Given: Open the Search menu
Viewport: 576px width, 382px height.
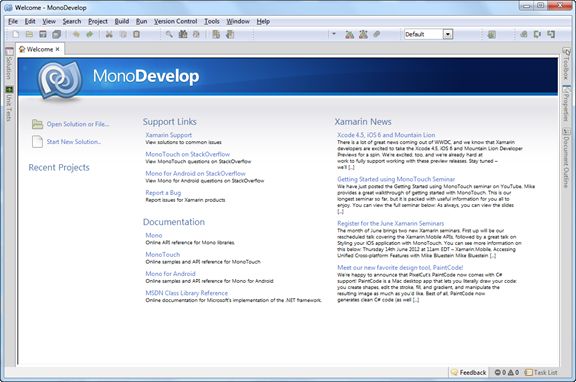Looking at the screenshot, I should [x=72, y=21].
